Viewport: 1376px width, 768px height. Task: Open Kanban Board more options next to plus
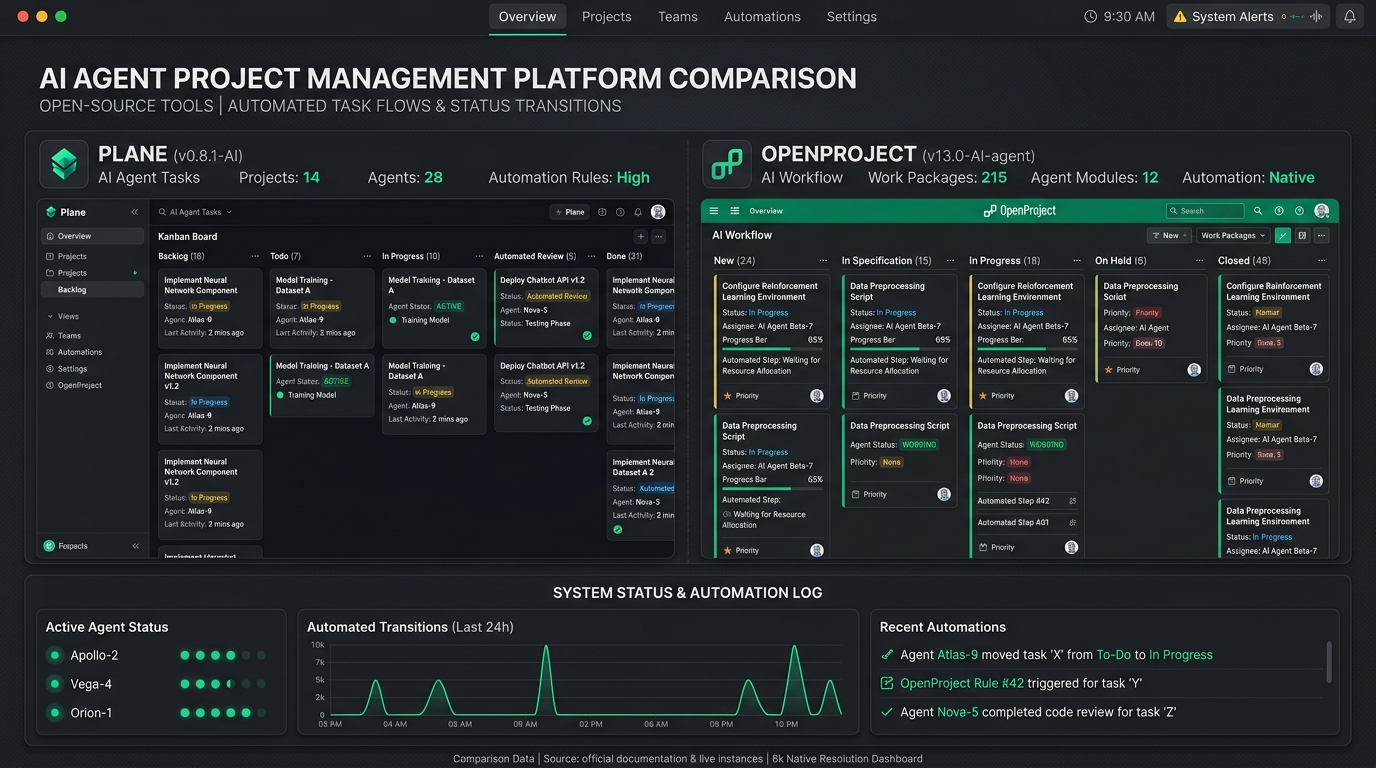click(x=658, y=237)
